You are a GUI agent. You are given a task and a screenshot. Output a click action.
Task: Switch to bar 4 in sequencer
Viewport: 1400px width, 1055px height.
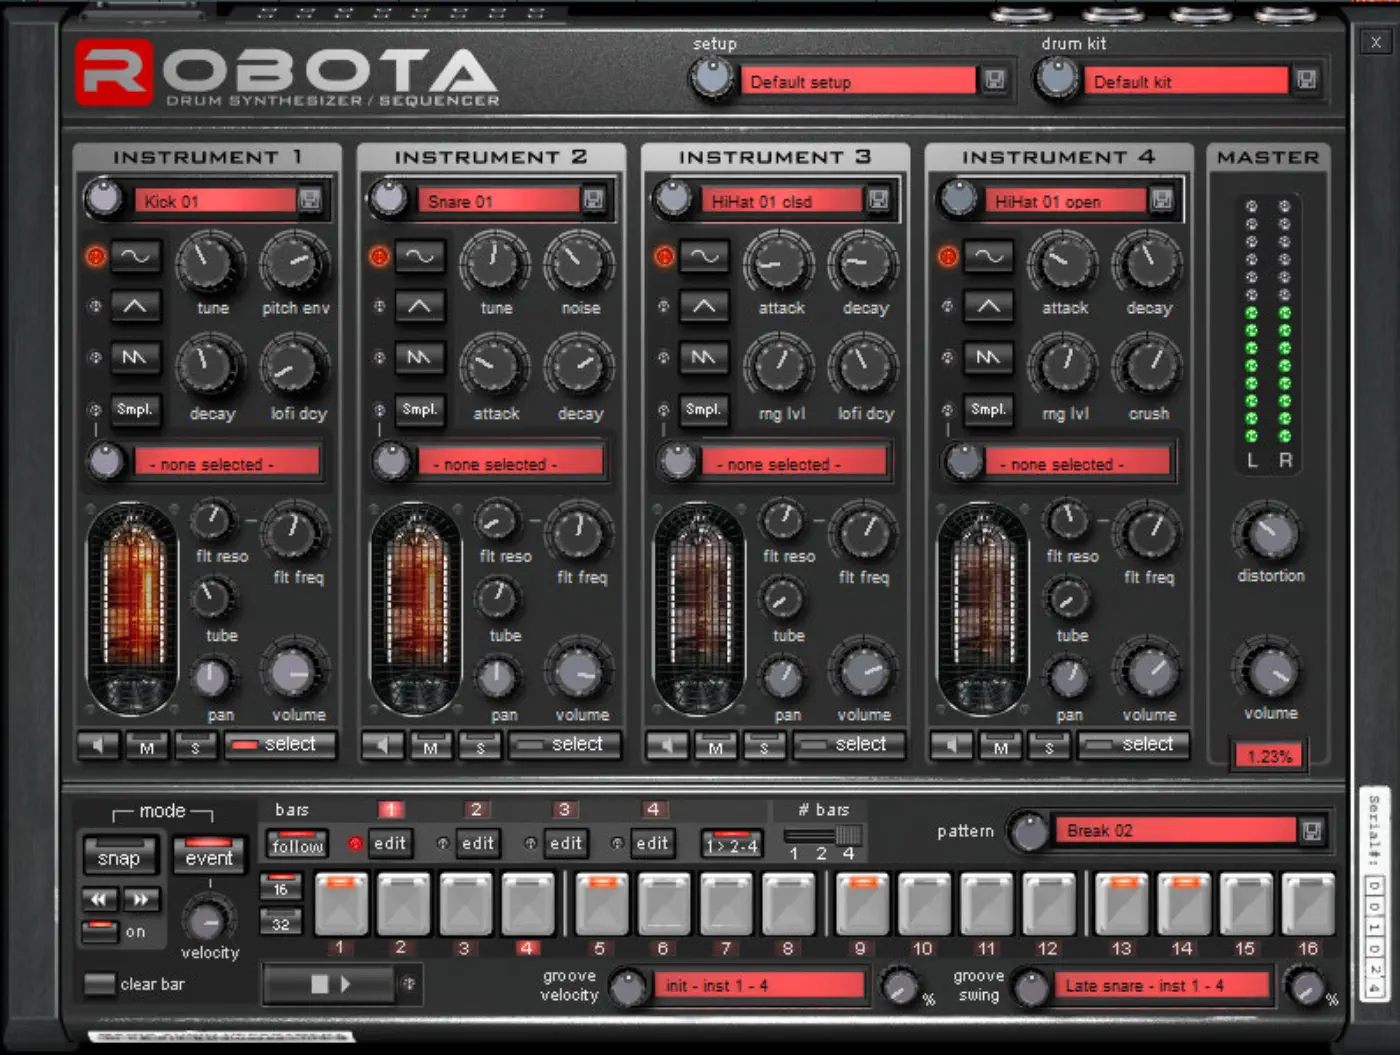click(x=652, y=843)
